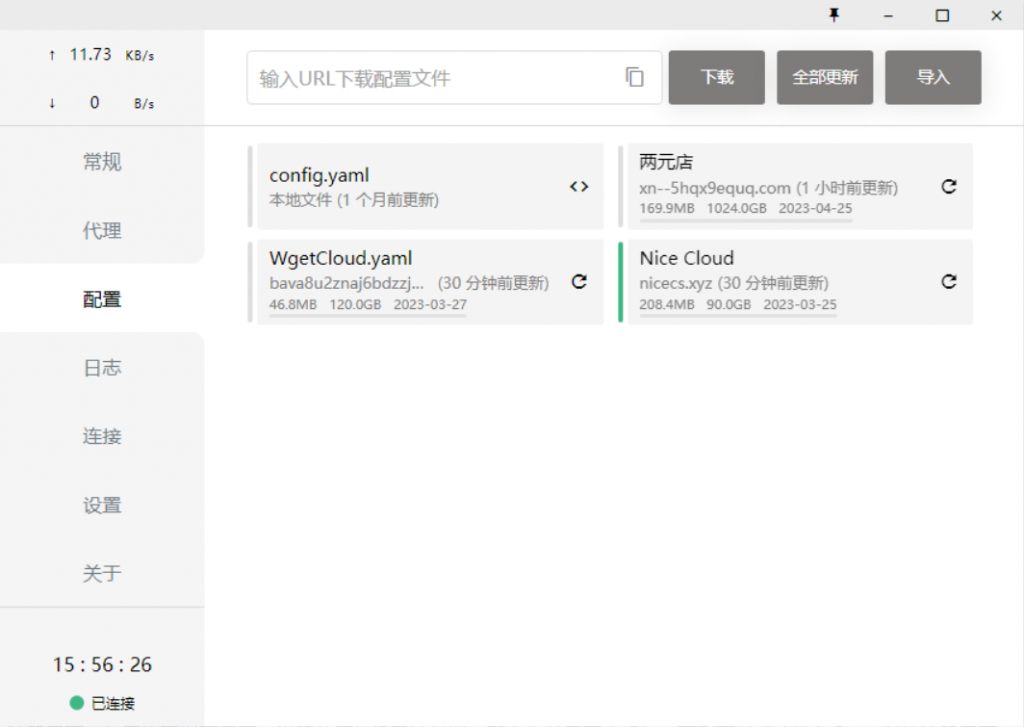Click the 导入 (Import) button

point(933,77)
